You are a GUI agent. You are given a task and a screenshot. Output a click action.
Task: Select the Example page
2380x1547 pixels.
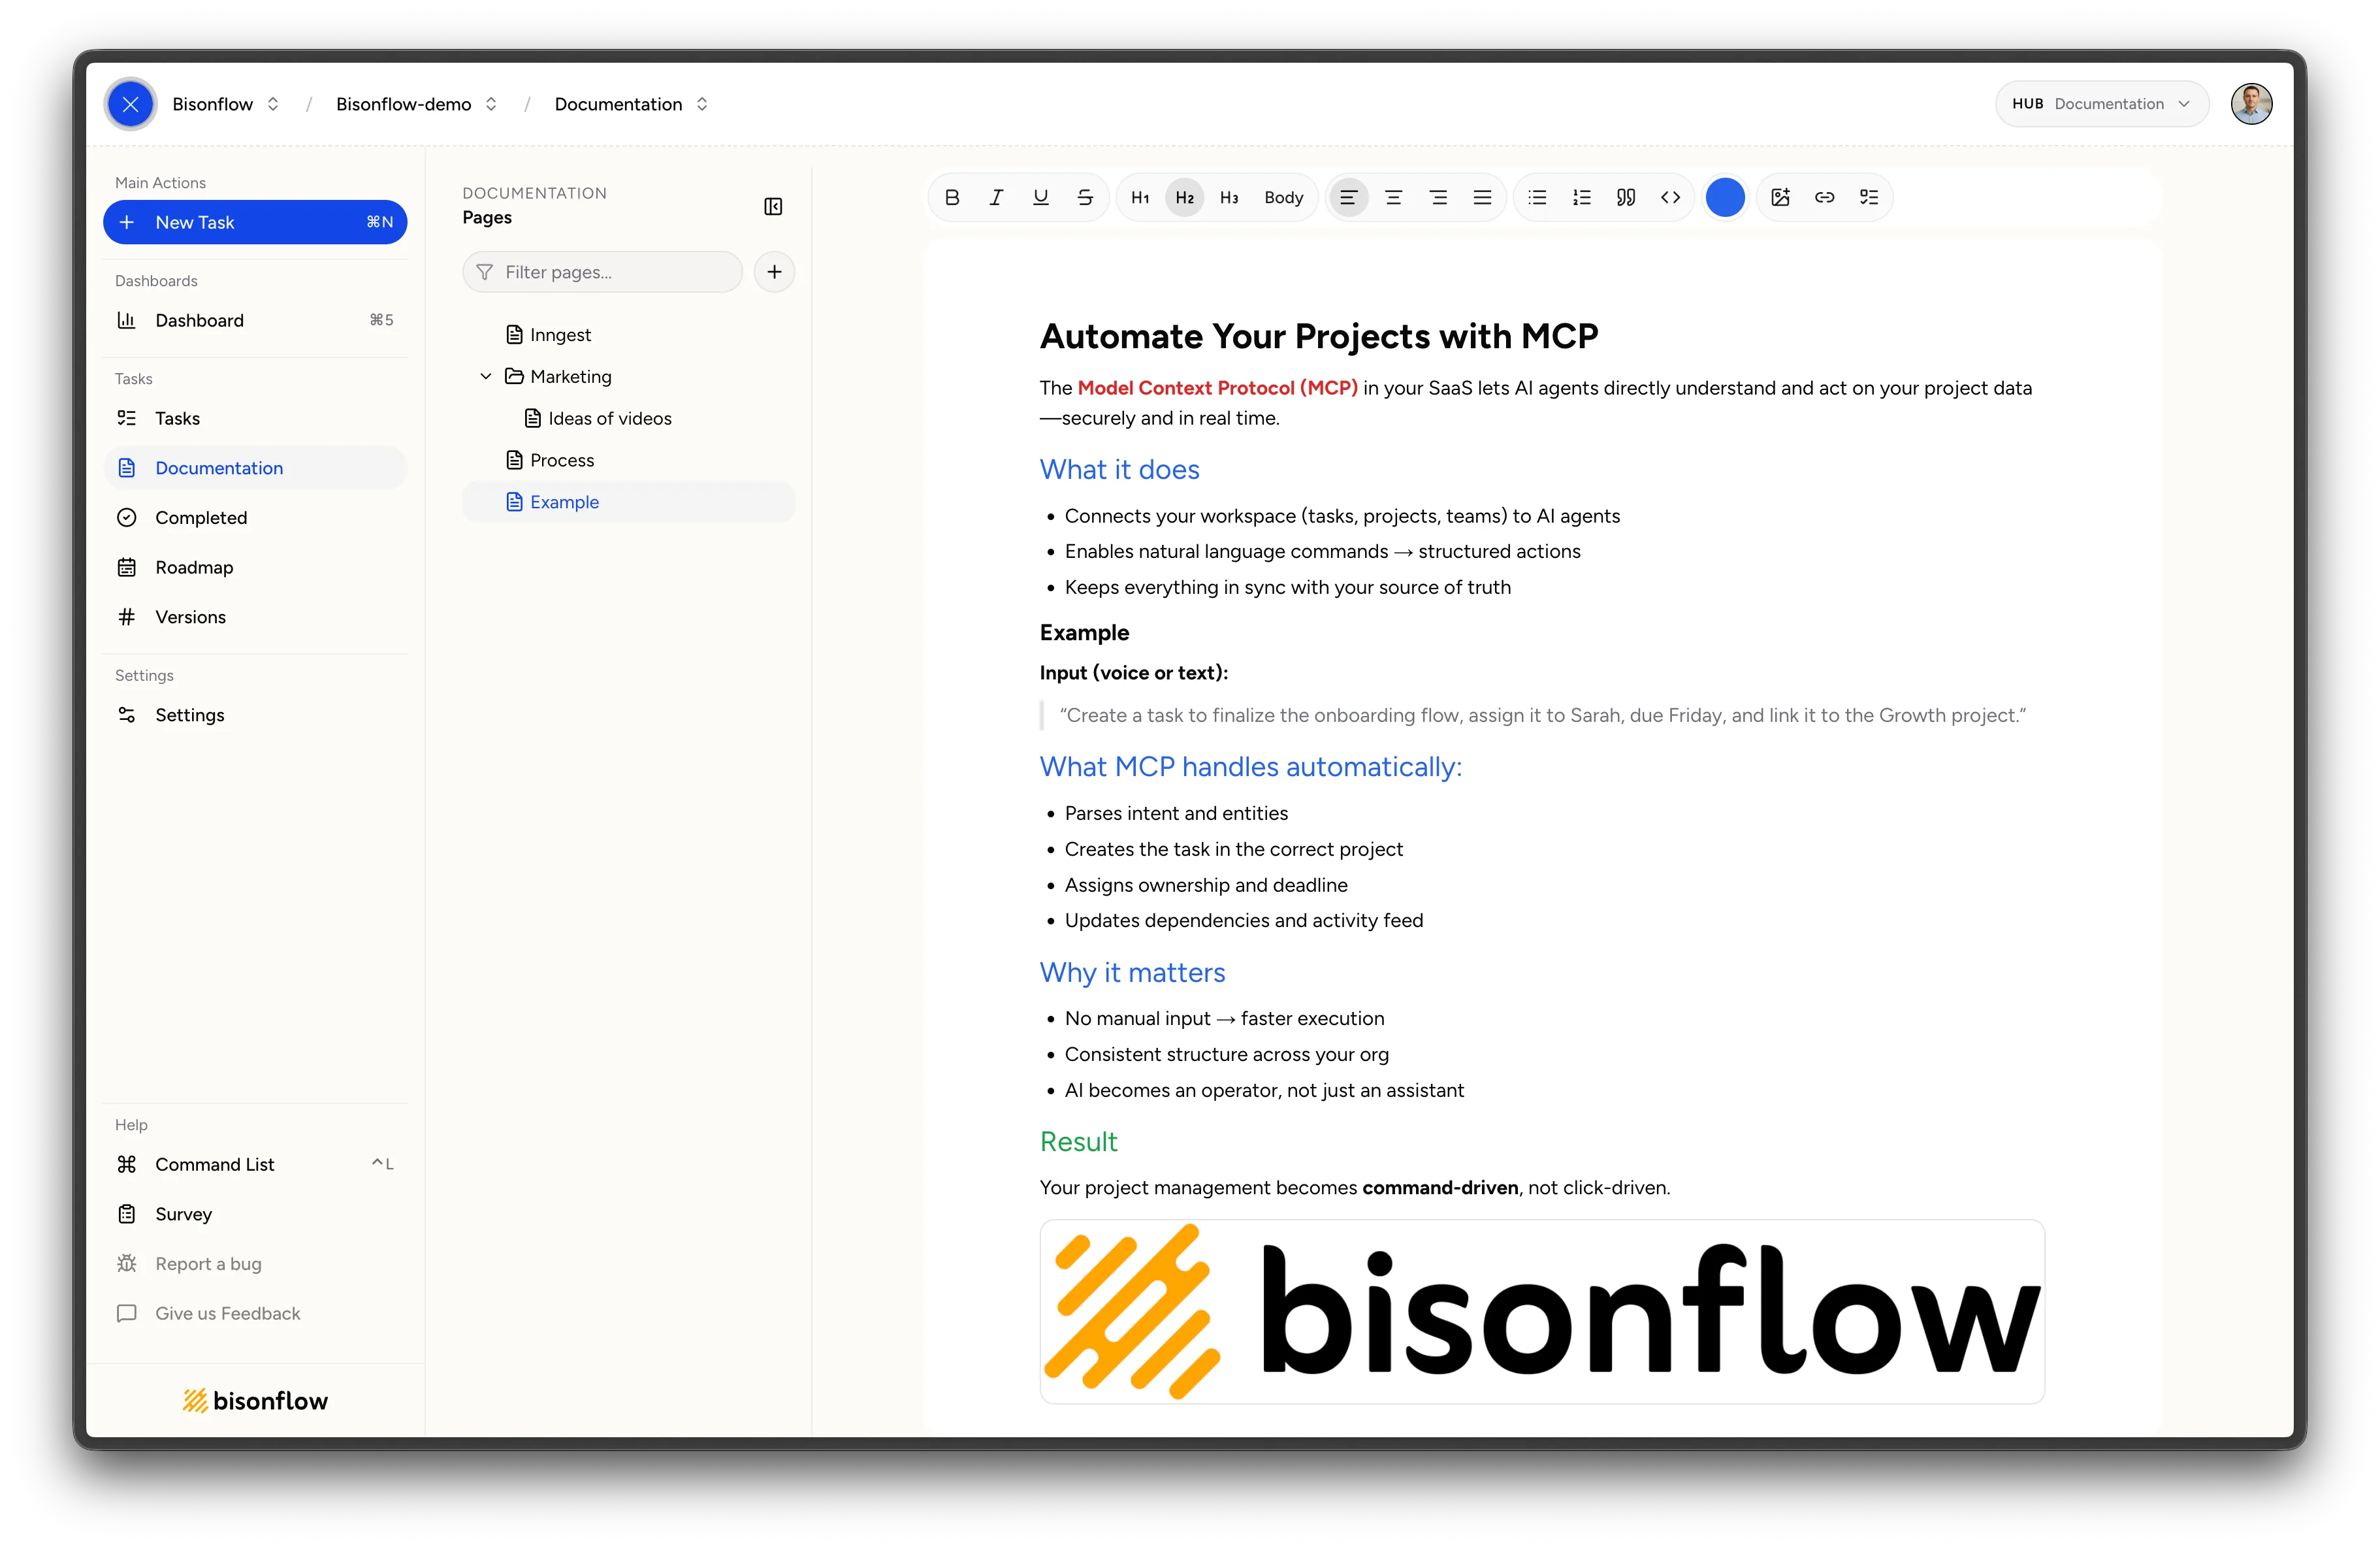tap(628, 502)
